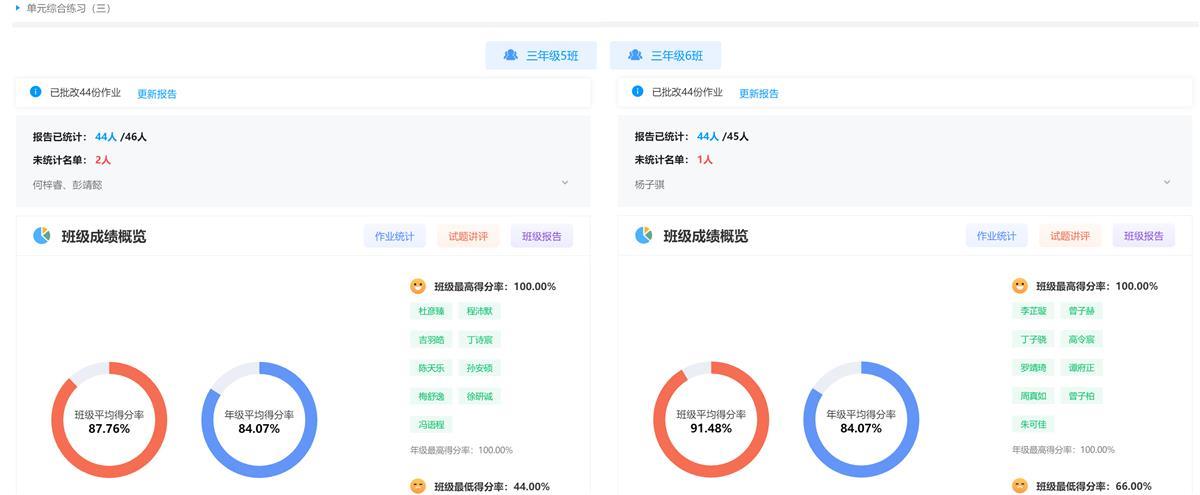This screenshot has height=495, width=1200.
Task: Expand the 何梓睿、彭靖懿 unreported list chevron
Action: [x=565, y=183]
